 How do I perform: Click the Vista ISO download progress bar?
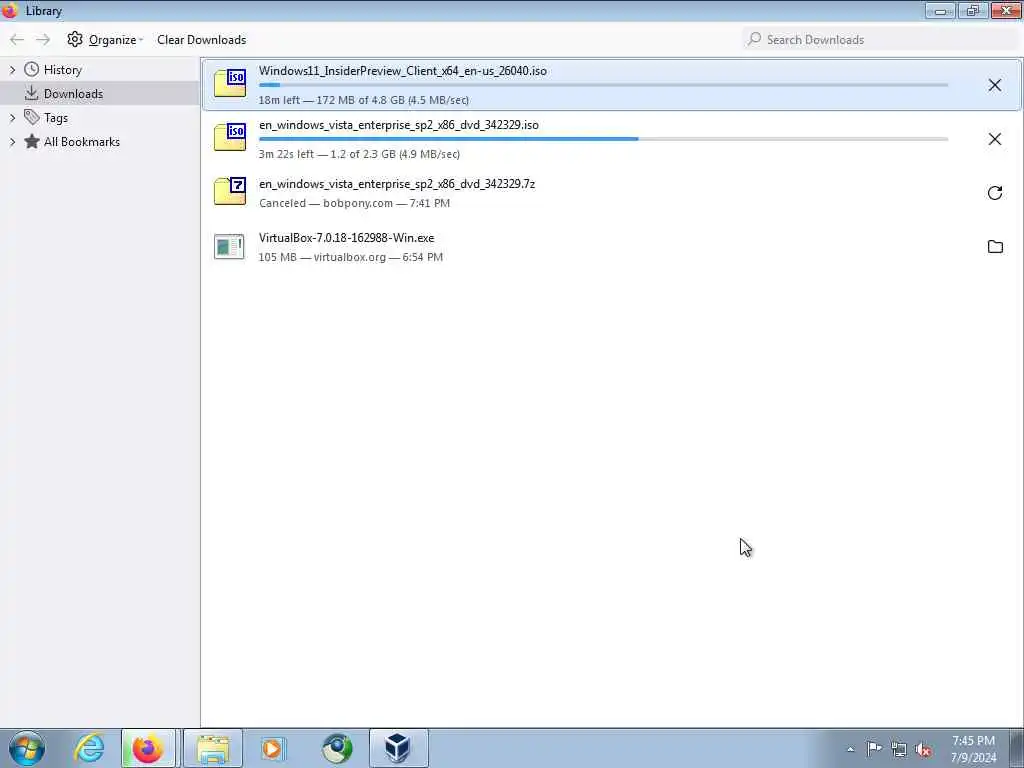pos(603,139)
